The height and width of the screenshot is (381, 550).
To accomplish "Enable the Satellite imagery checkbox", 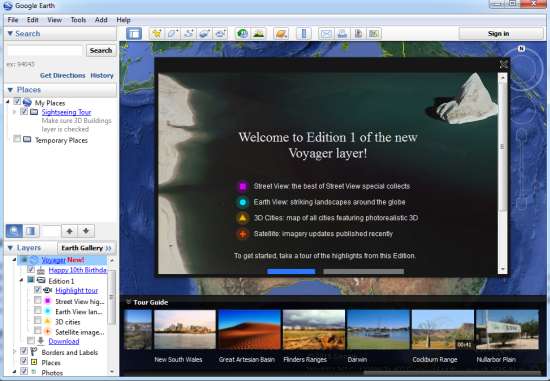I will 38,331.
